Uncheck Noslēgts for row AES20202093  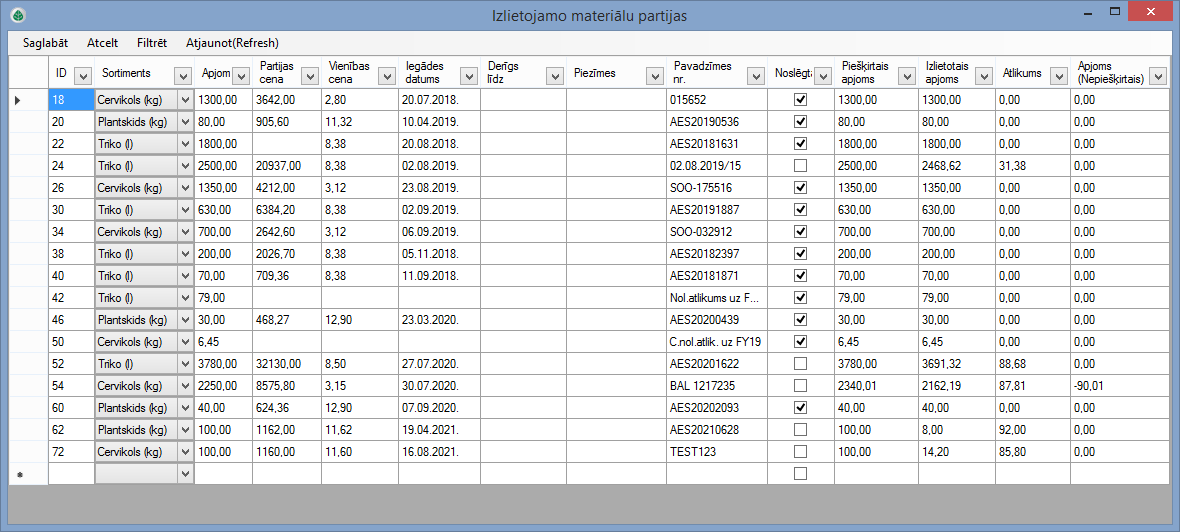point(801,408)
